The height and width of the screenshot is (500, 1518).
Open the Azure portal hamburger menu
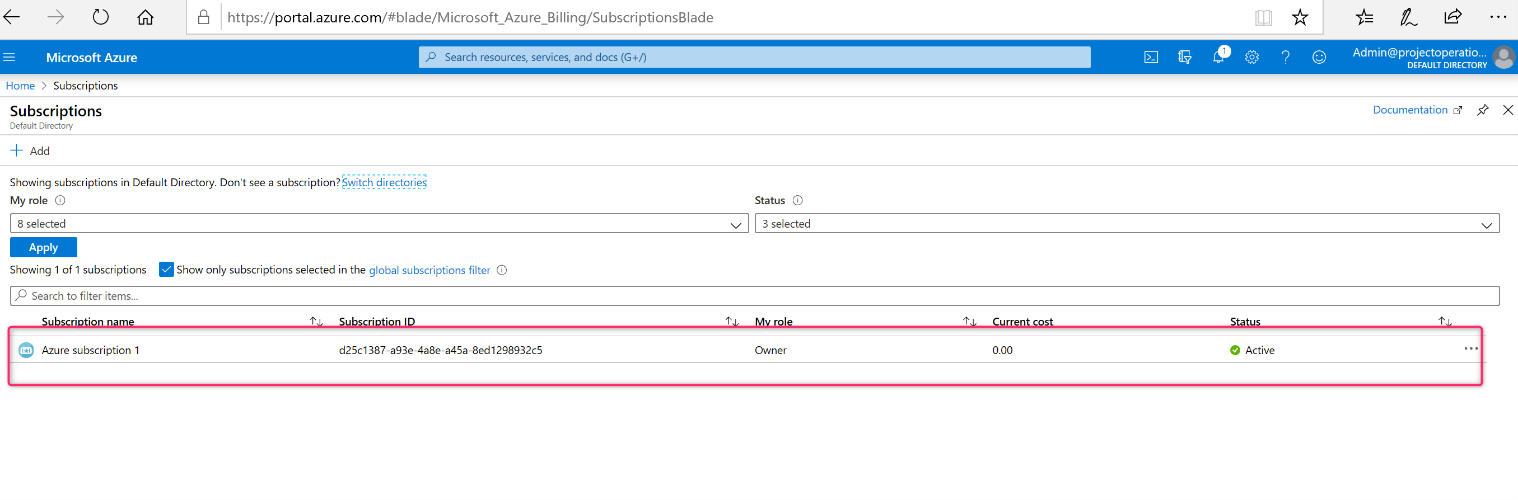point(10,57)
